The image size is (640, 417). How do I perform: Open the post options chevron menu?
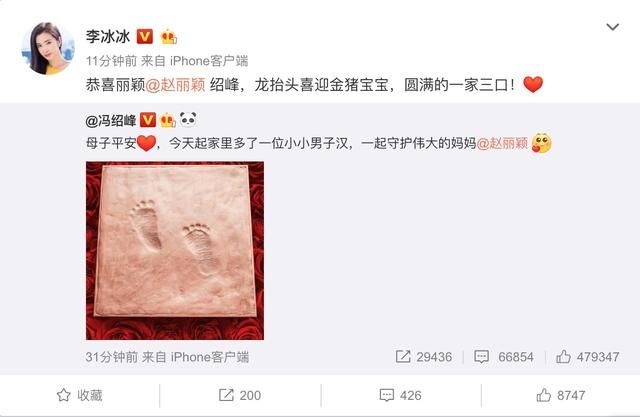(x=612, y=27)
